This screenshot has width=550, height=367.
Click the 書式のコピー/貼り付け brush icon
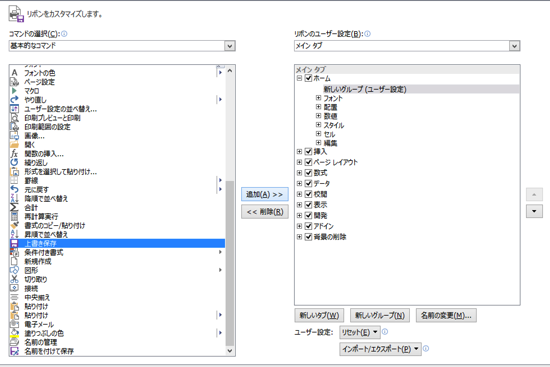click(14, 225)
